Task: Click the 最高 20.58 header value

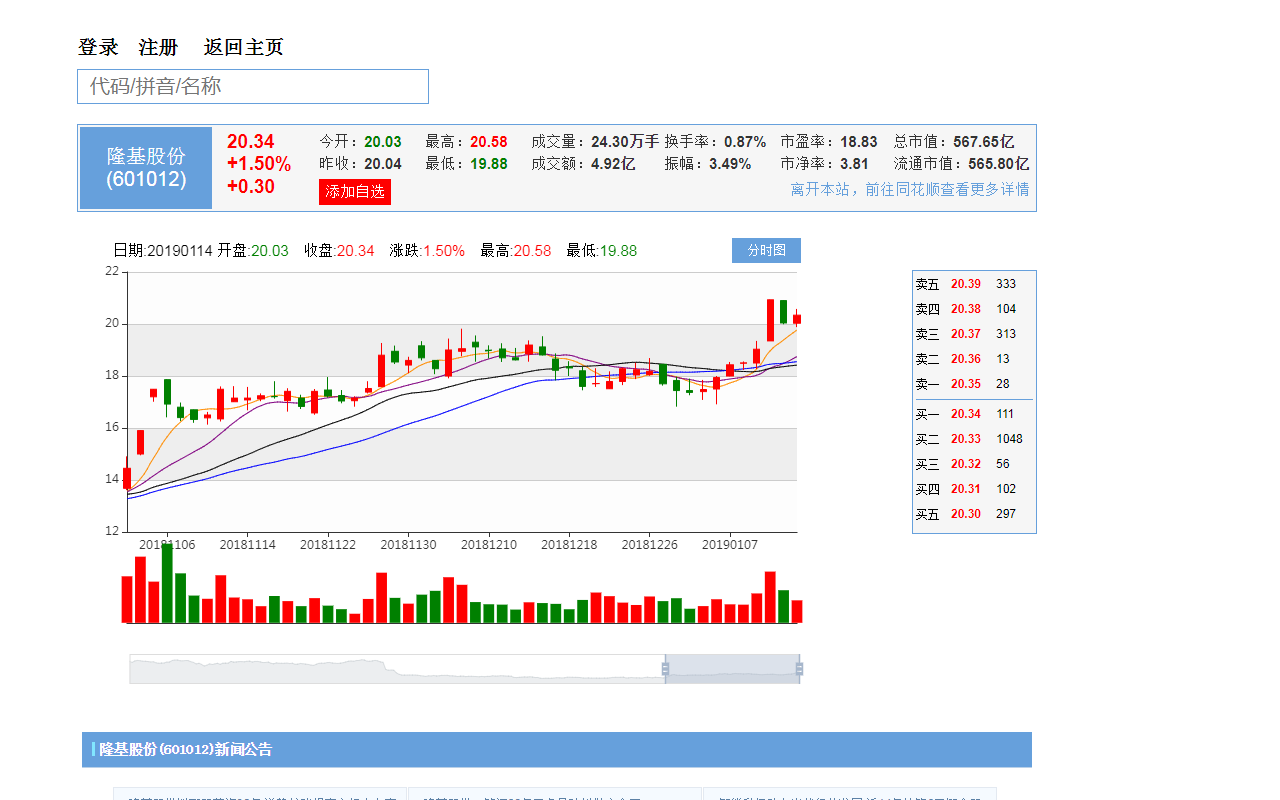Action: pos(489,142)
